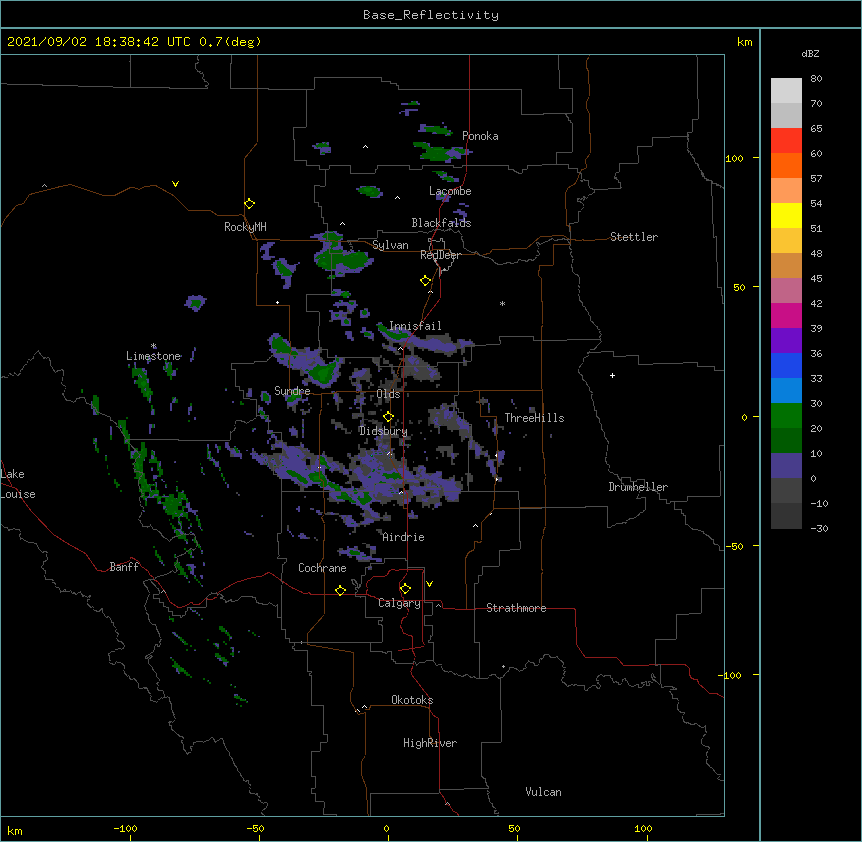Click the RedDeer city label

coord(440,255)
